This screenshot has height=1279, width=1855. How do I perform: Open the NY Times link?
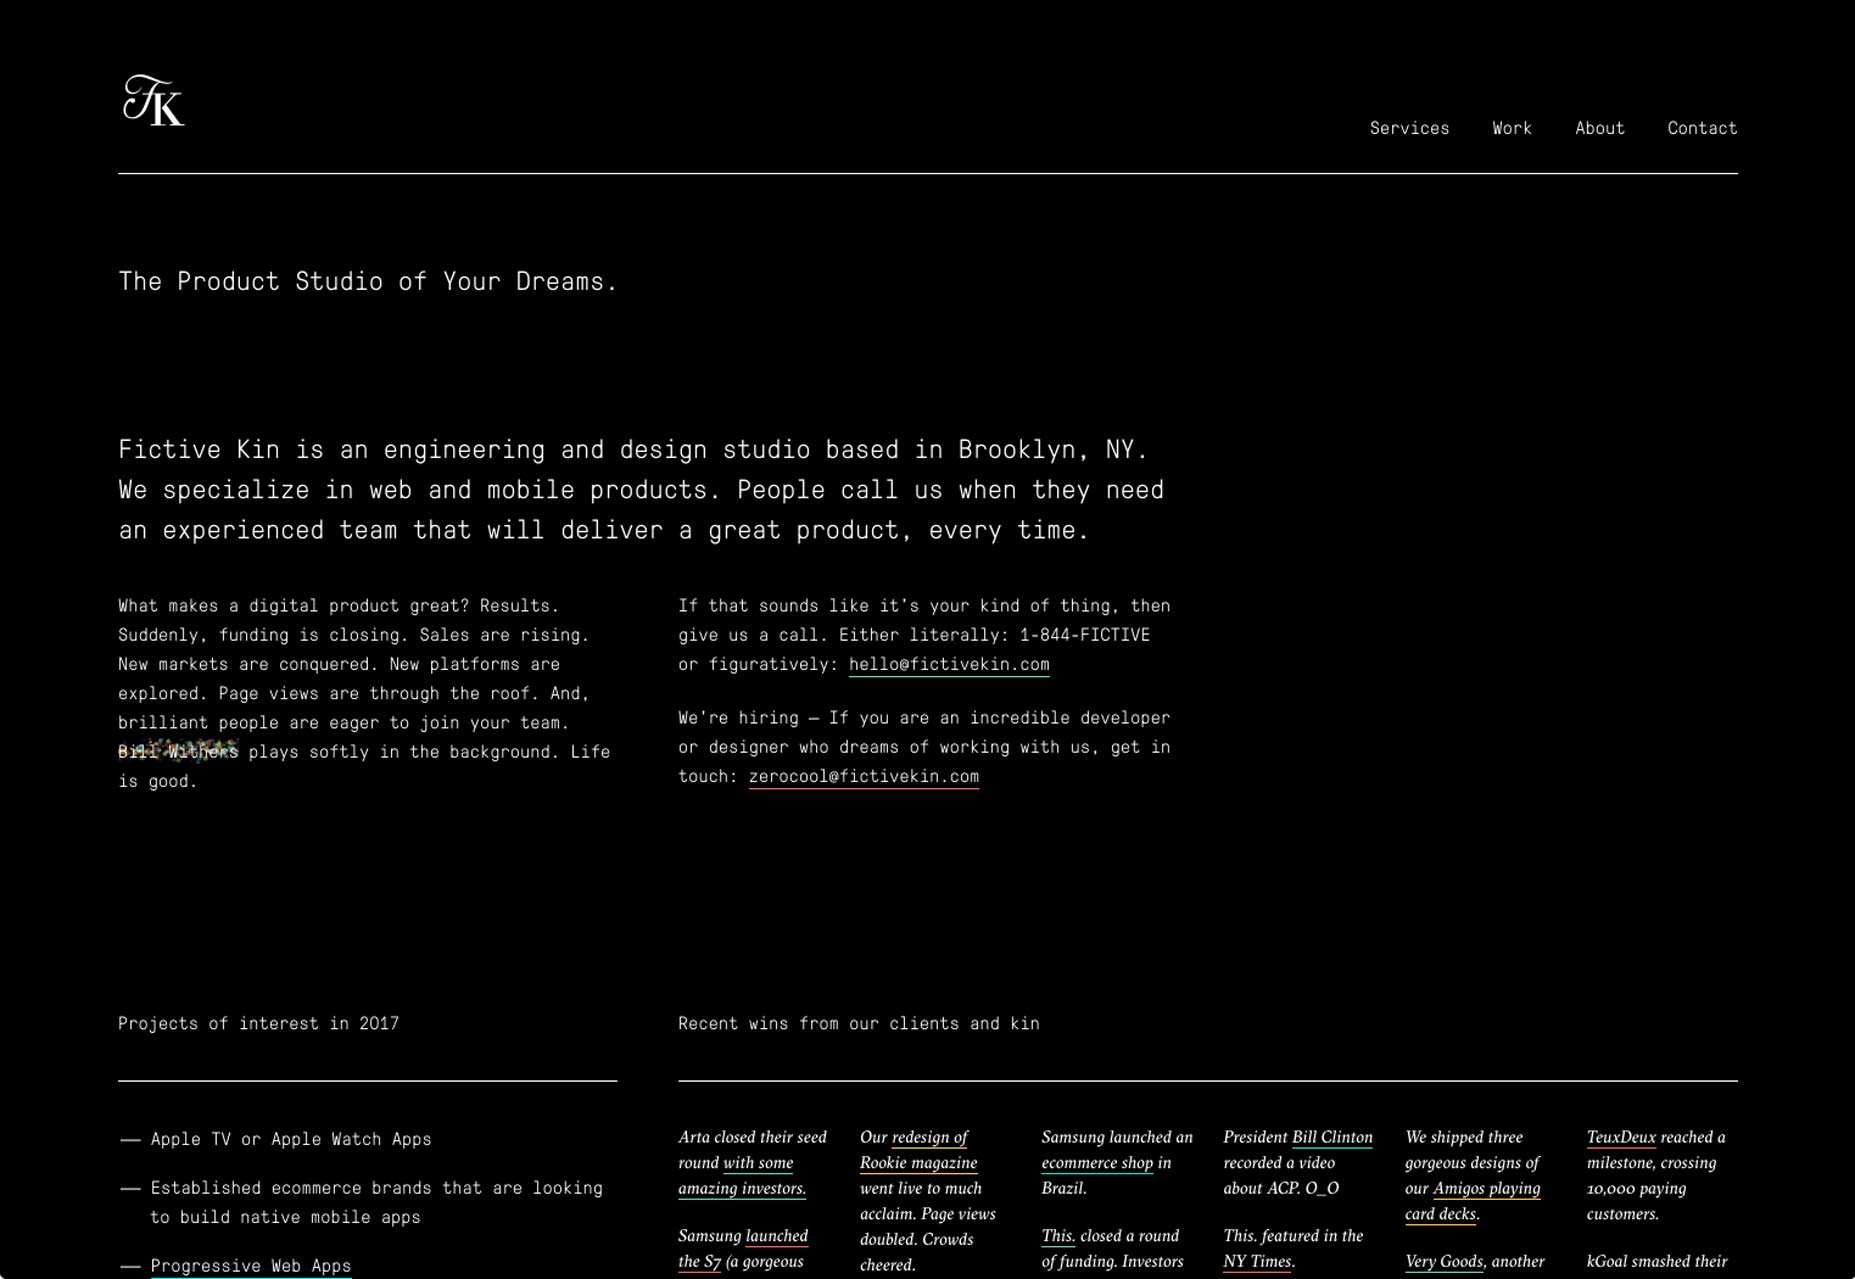click(1257, 1262)
